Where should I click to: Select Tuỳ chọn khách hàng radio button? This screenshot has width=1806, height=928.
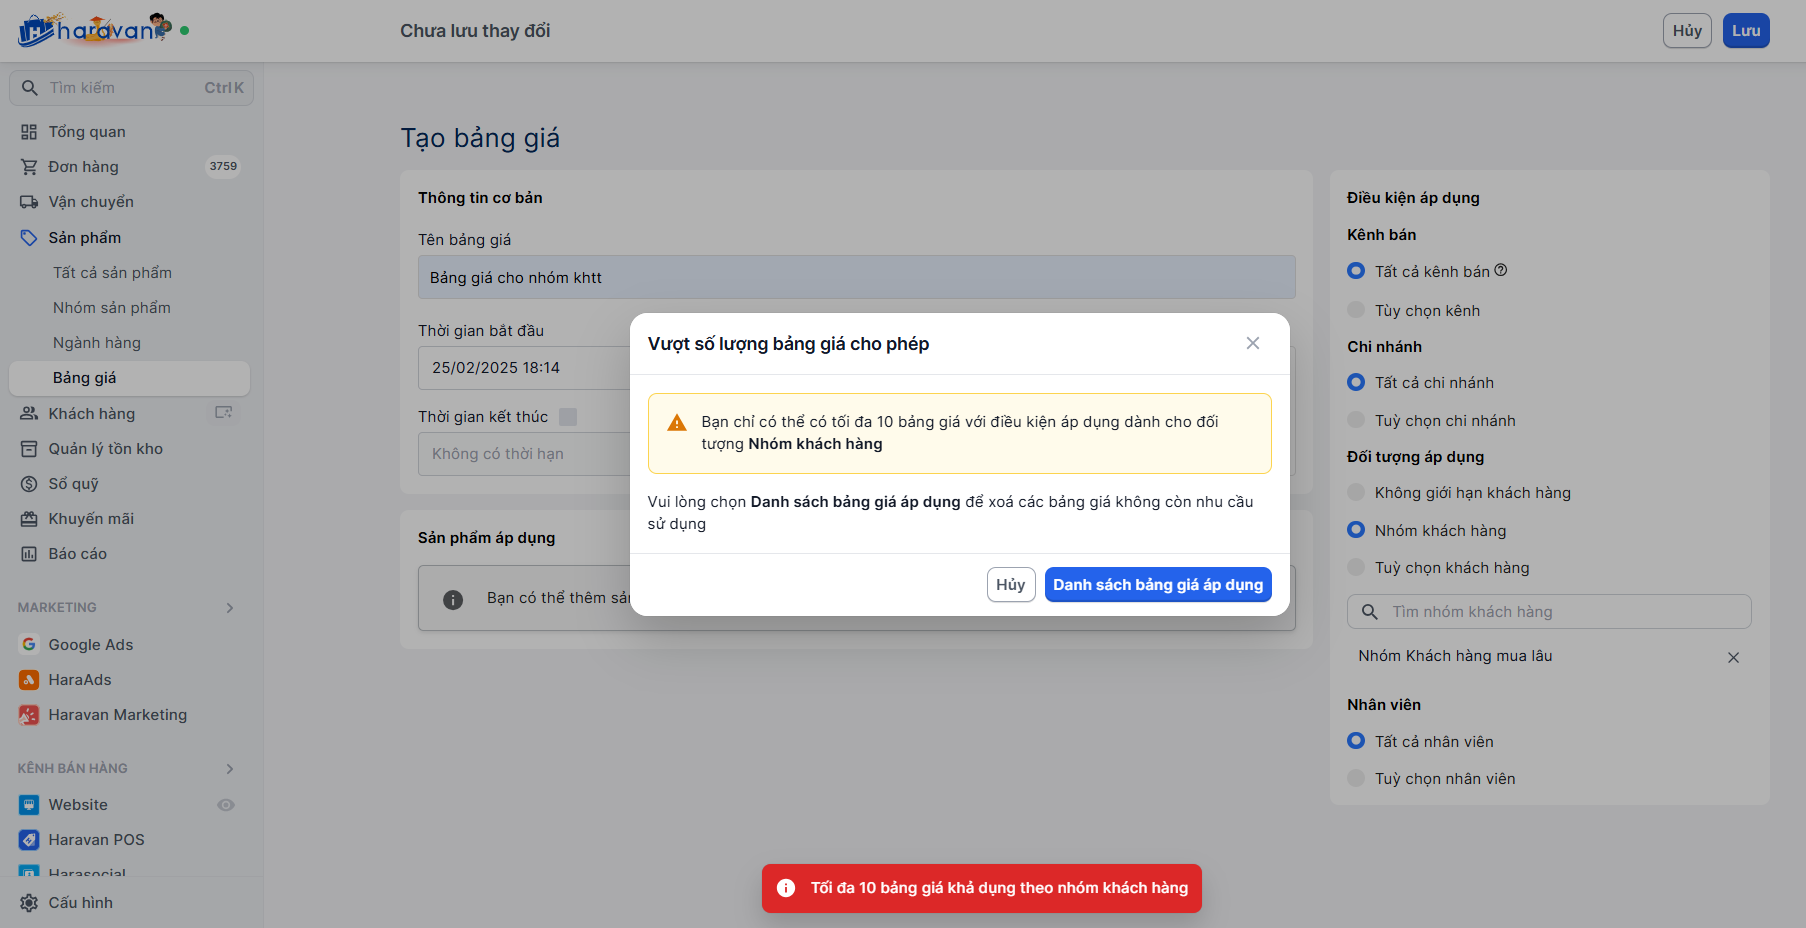(x=1356, y=567)
